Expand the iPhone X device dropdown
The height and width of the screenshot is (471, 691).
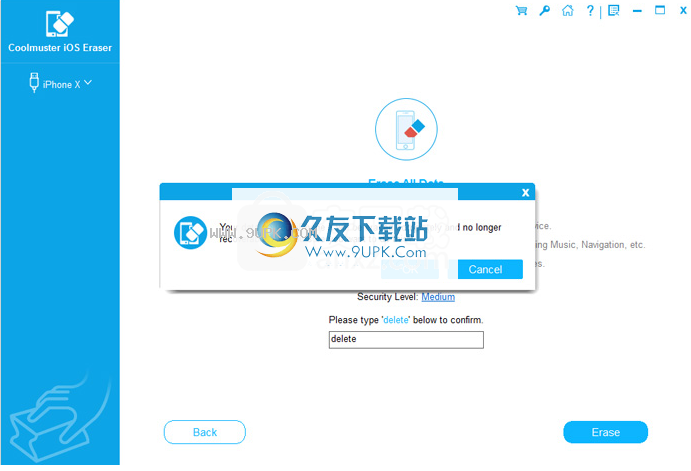tap(88, 82)
